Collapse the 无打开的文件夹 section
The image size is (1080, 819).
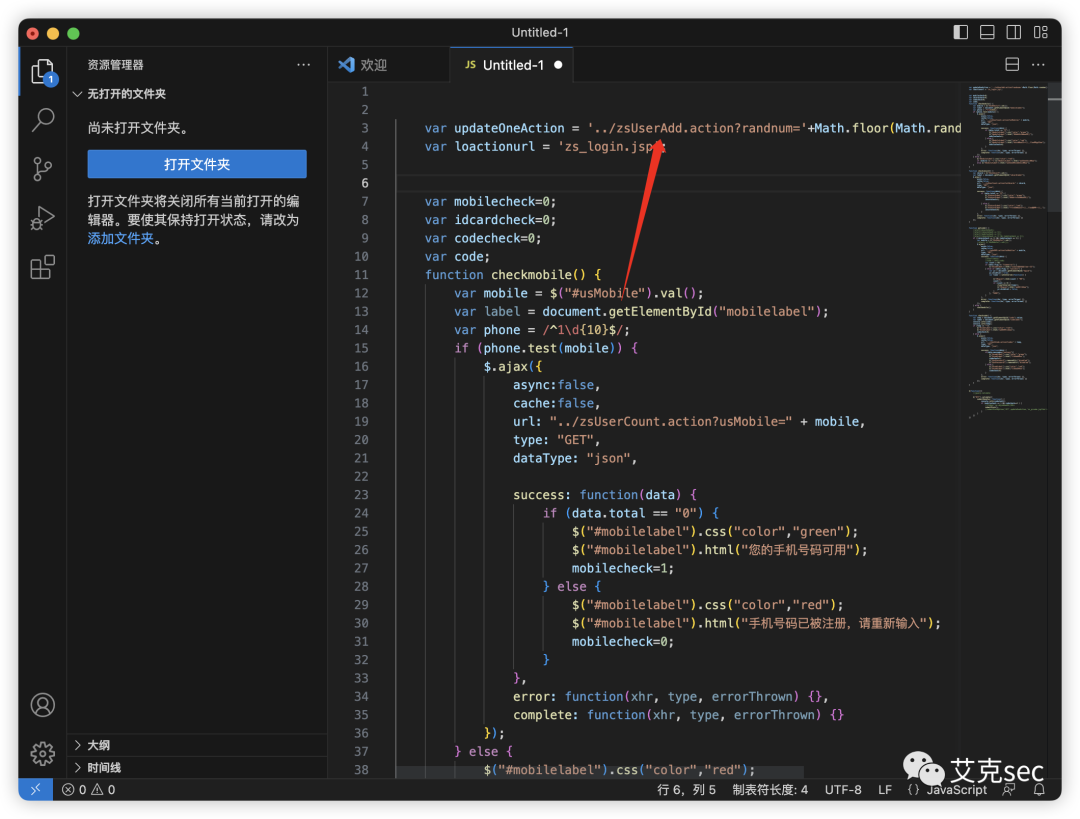click(126, 94)
